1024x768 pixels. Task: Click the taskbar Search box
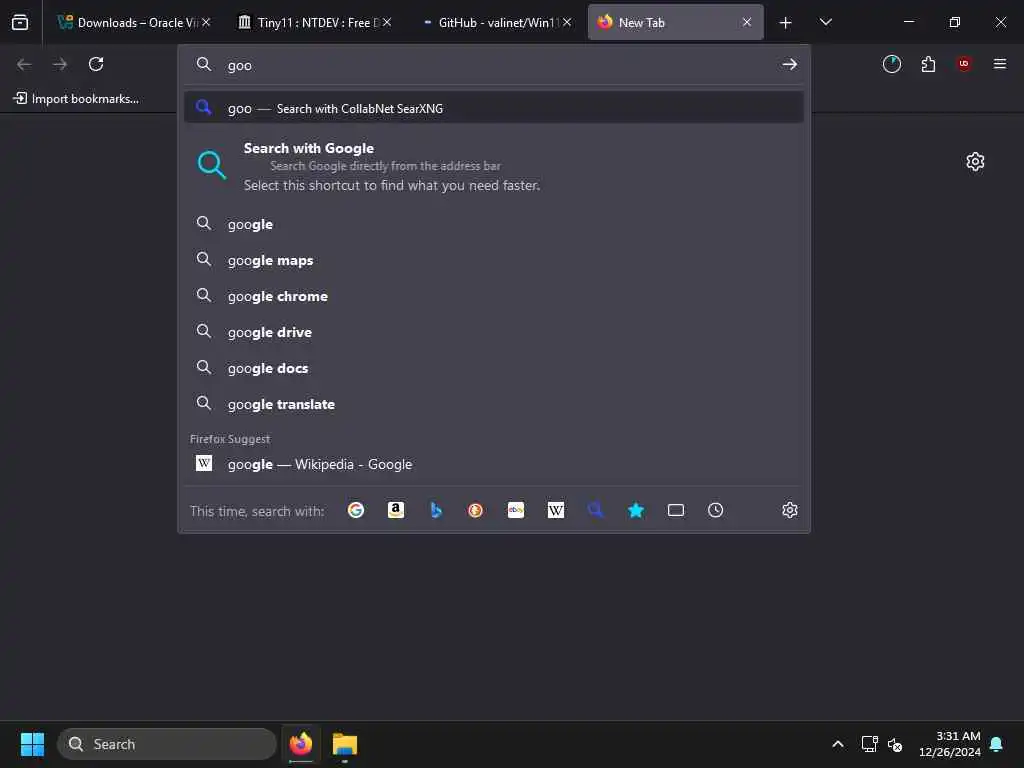tap(167, 744)
